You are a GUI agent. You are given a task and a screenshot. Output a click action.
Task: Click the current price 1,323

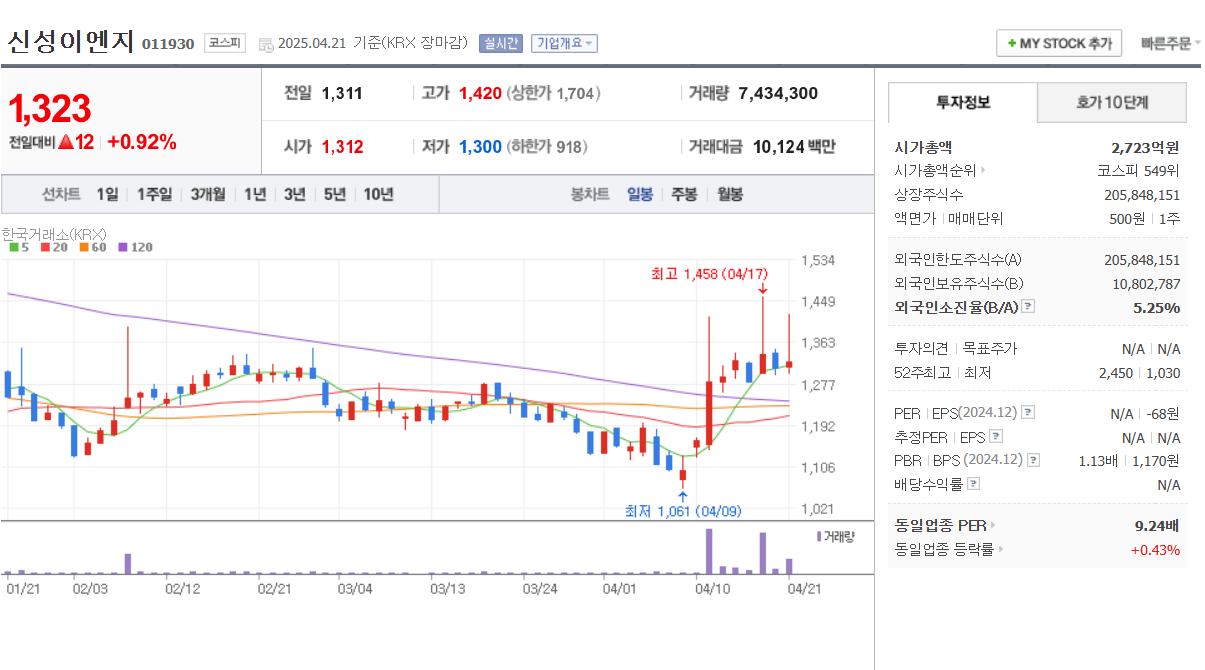(50, 108)
